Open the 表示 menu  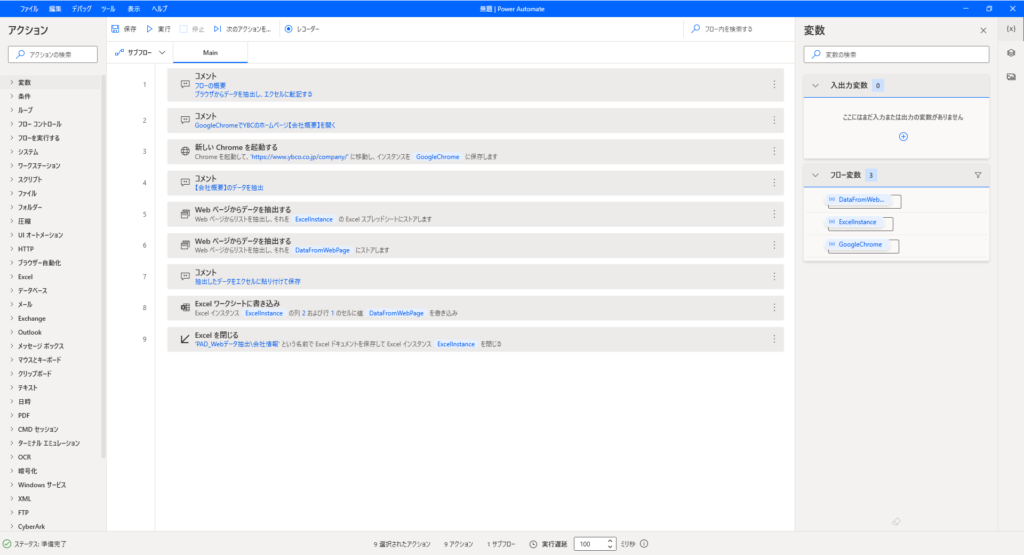point(134,9)
